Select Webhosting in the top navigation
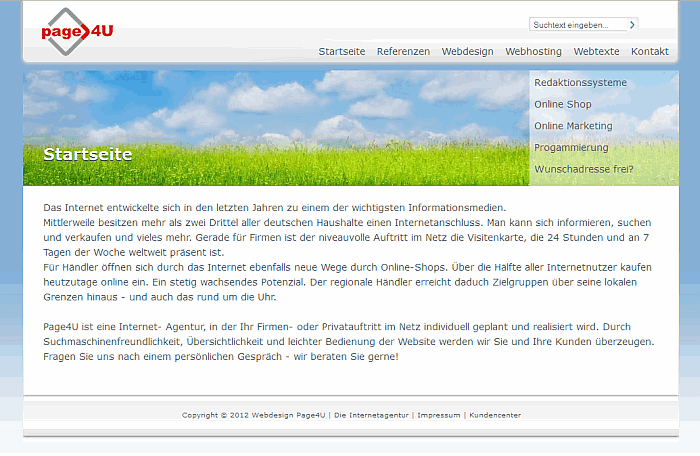Screen dimensions: 700x456 tap(533, 51)
